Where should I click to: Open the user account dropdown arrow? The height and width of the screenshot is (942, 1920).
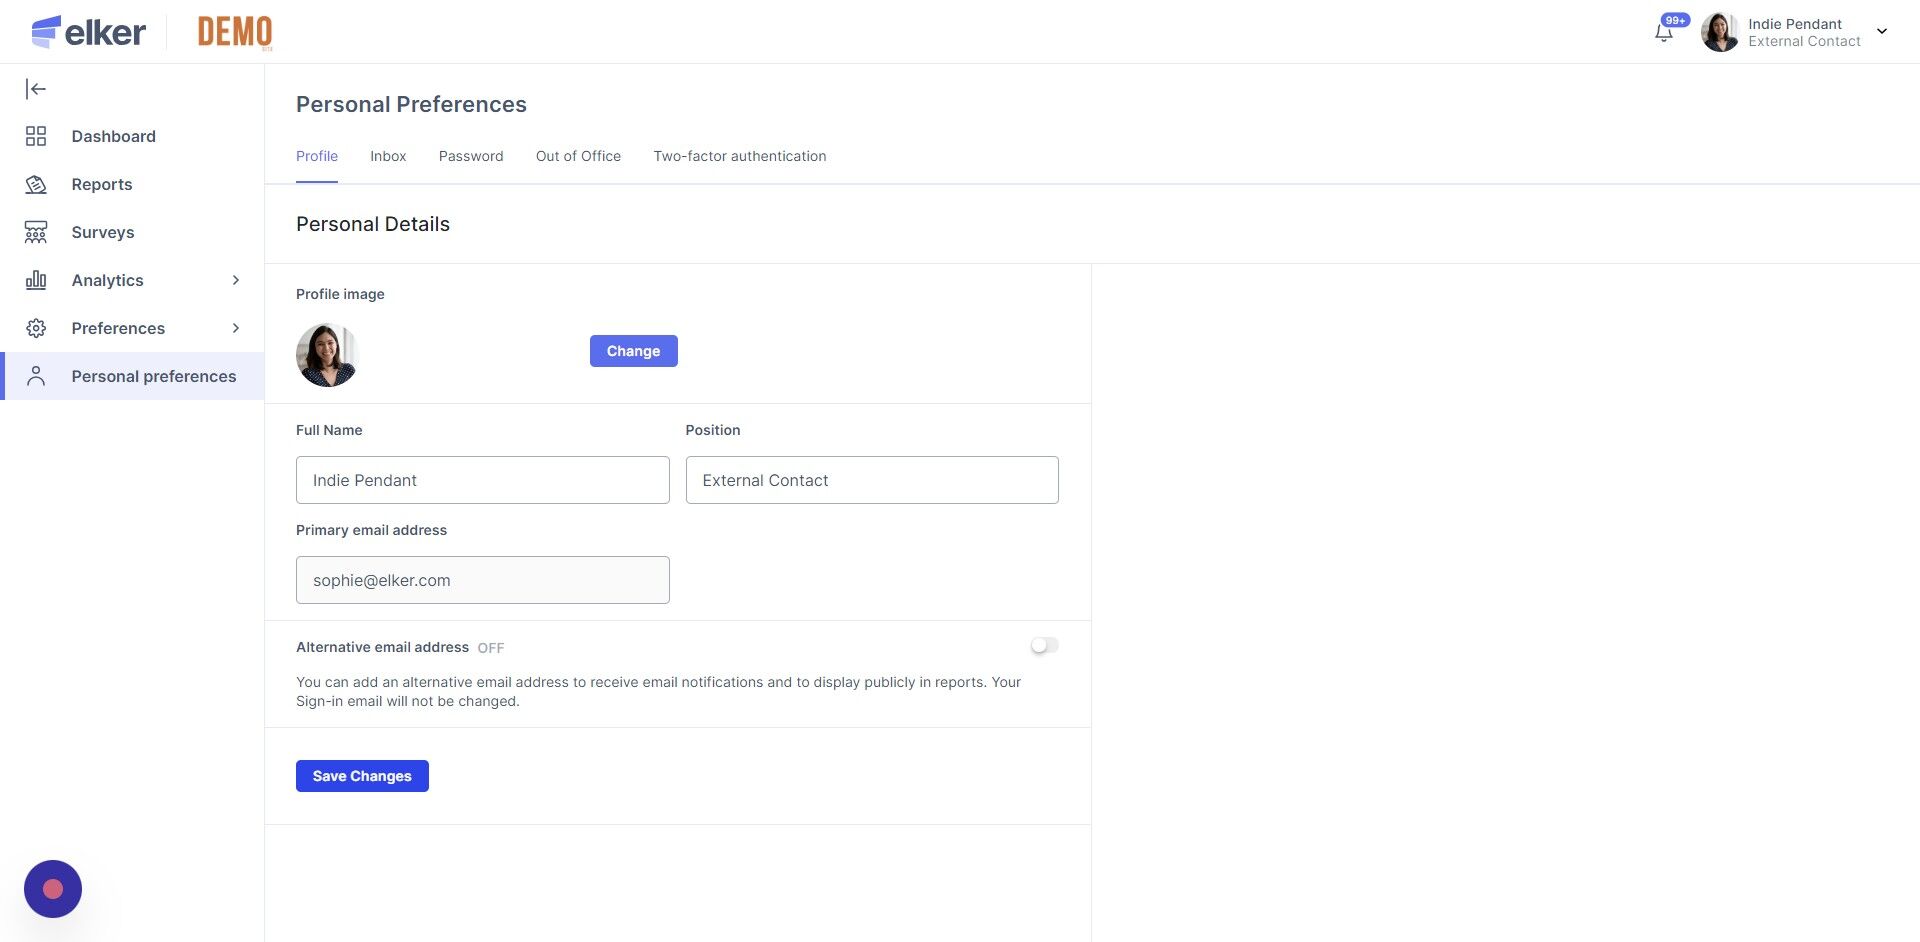(x=1882, y=32)
